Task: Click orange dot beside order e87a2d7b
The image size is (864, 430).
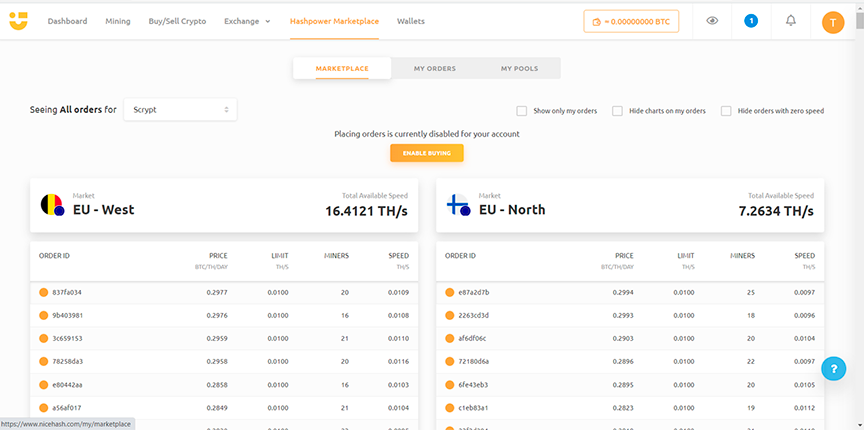Action: 450,292
